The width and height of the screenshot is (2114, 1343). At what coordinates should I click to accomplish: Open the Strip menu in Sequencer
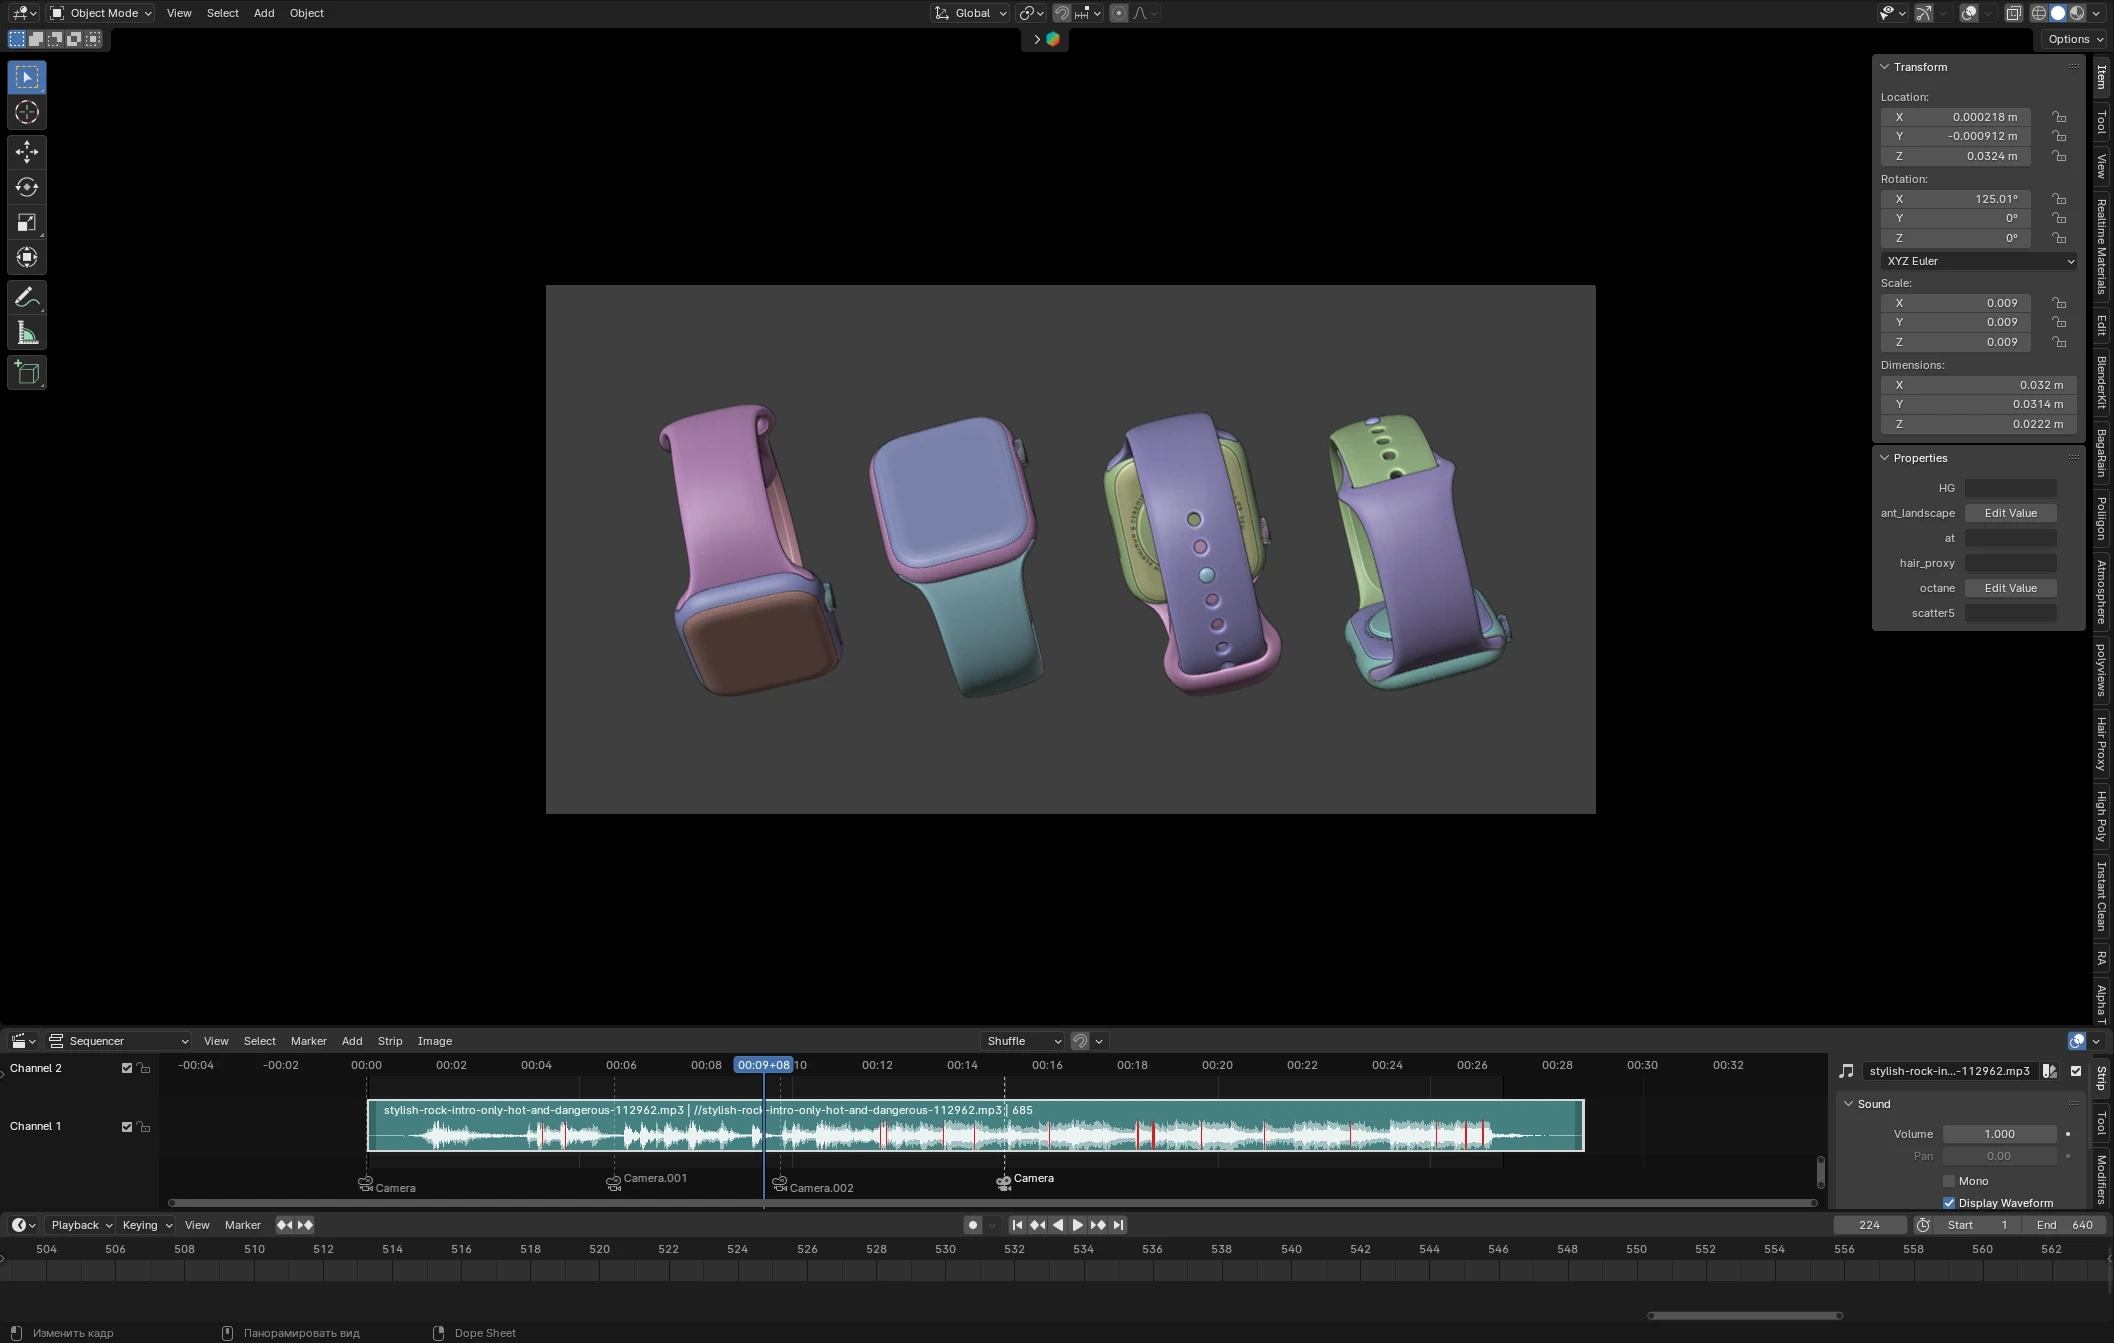[389, 1041]
